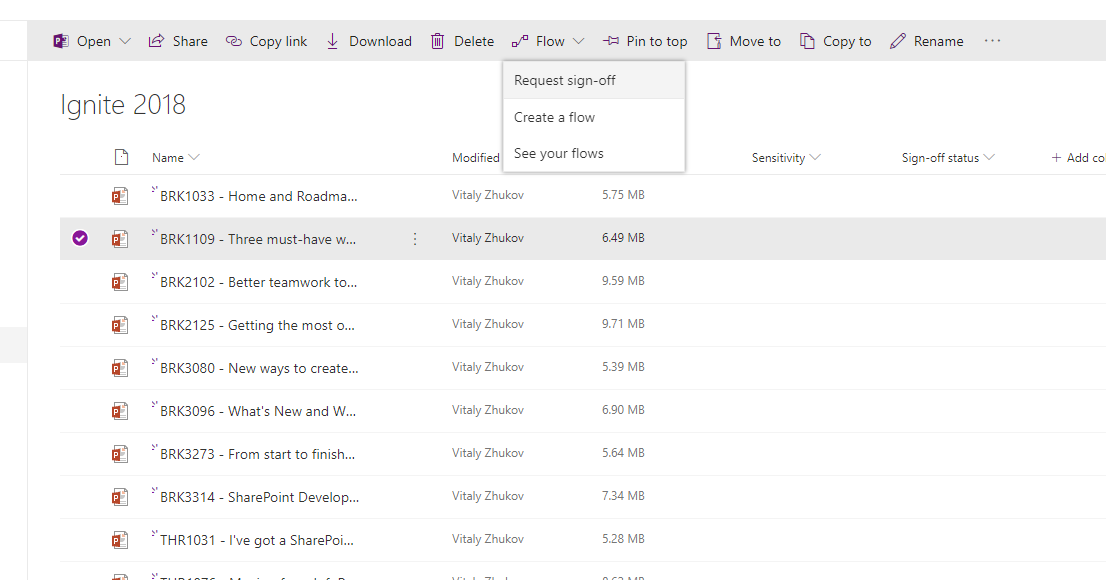Click the 9.59 MB file size cell
Image resolution: width=1106 pixels, height=580 pixels.
(x=624, y=281)
